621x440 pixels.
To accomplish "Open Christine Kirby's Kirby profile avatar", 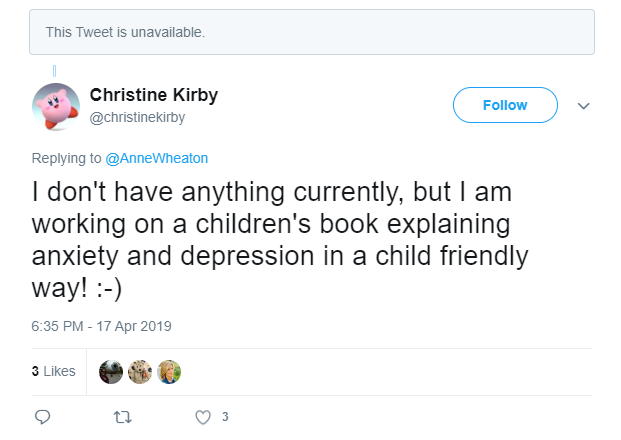I will [x=56, y=107].
